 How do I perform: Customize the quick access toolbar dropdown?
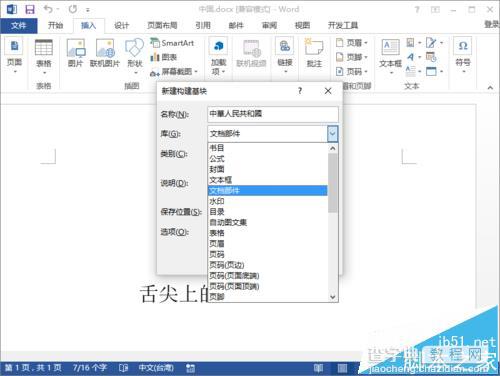pyautogui.click(x=88, y=10)
